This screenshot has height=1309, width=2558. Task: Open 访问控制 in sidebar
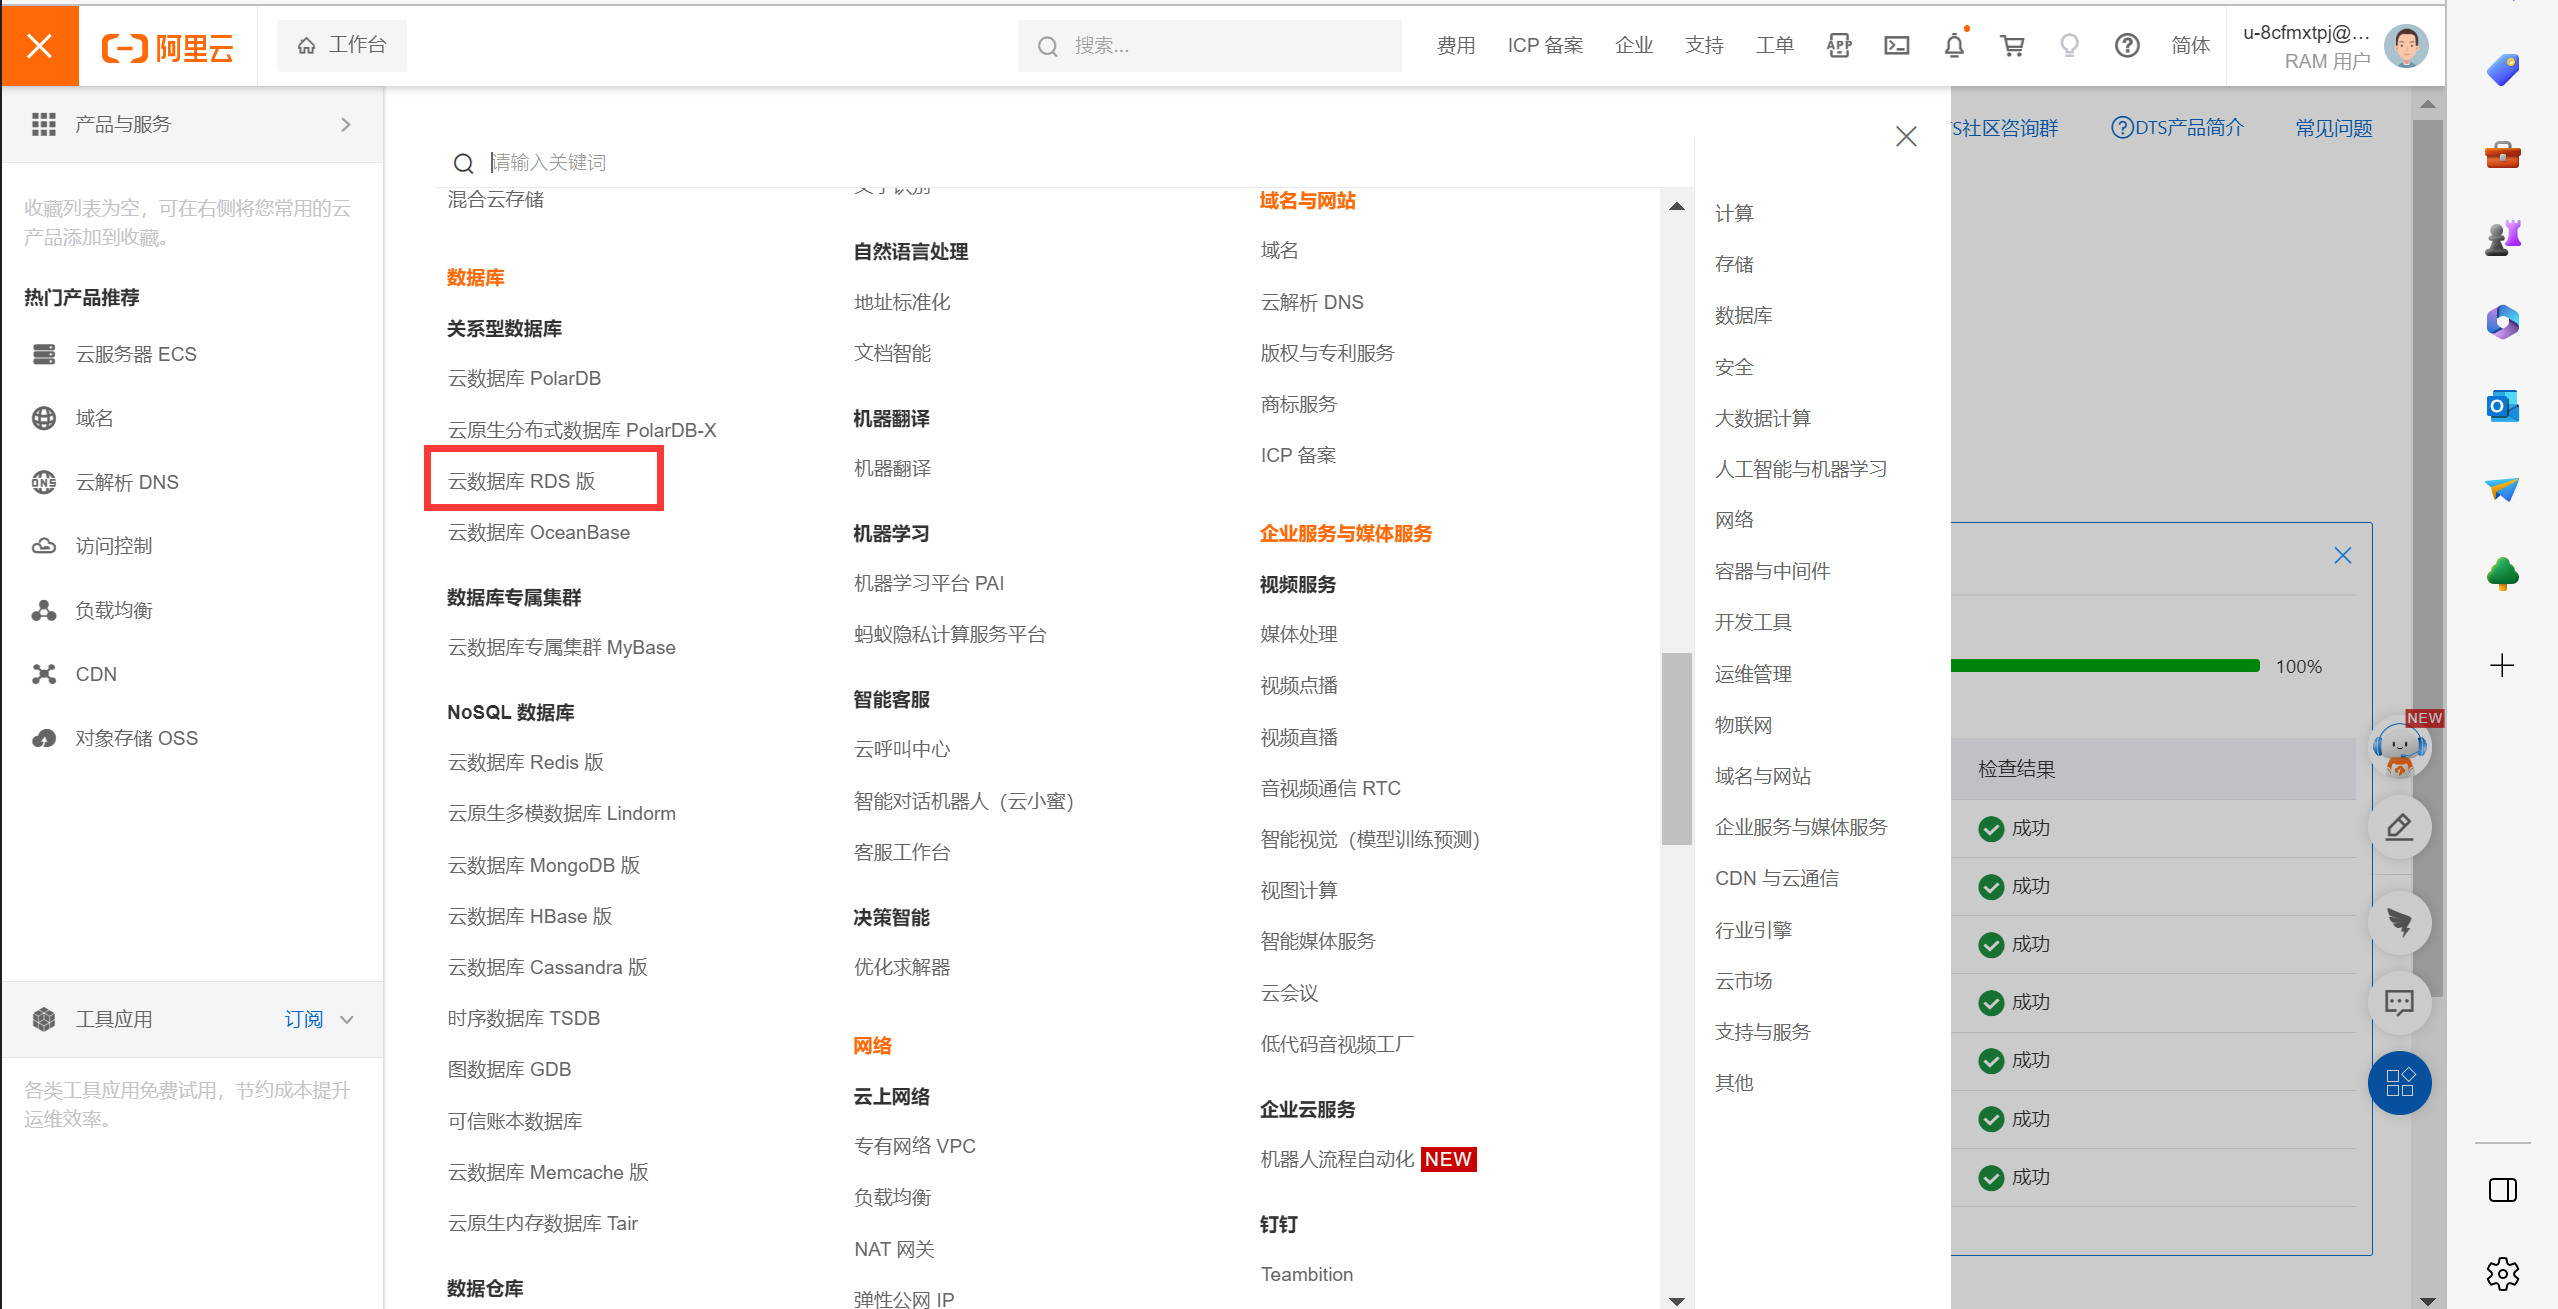point(114,546)
